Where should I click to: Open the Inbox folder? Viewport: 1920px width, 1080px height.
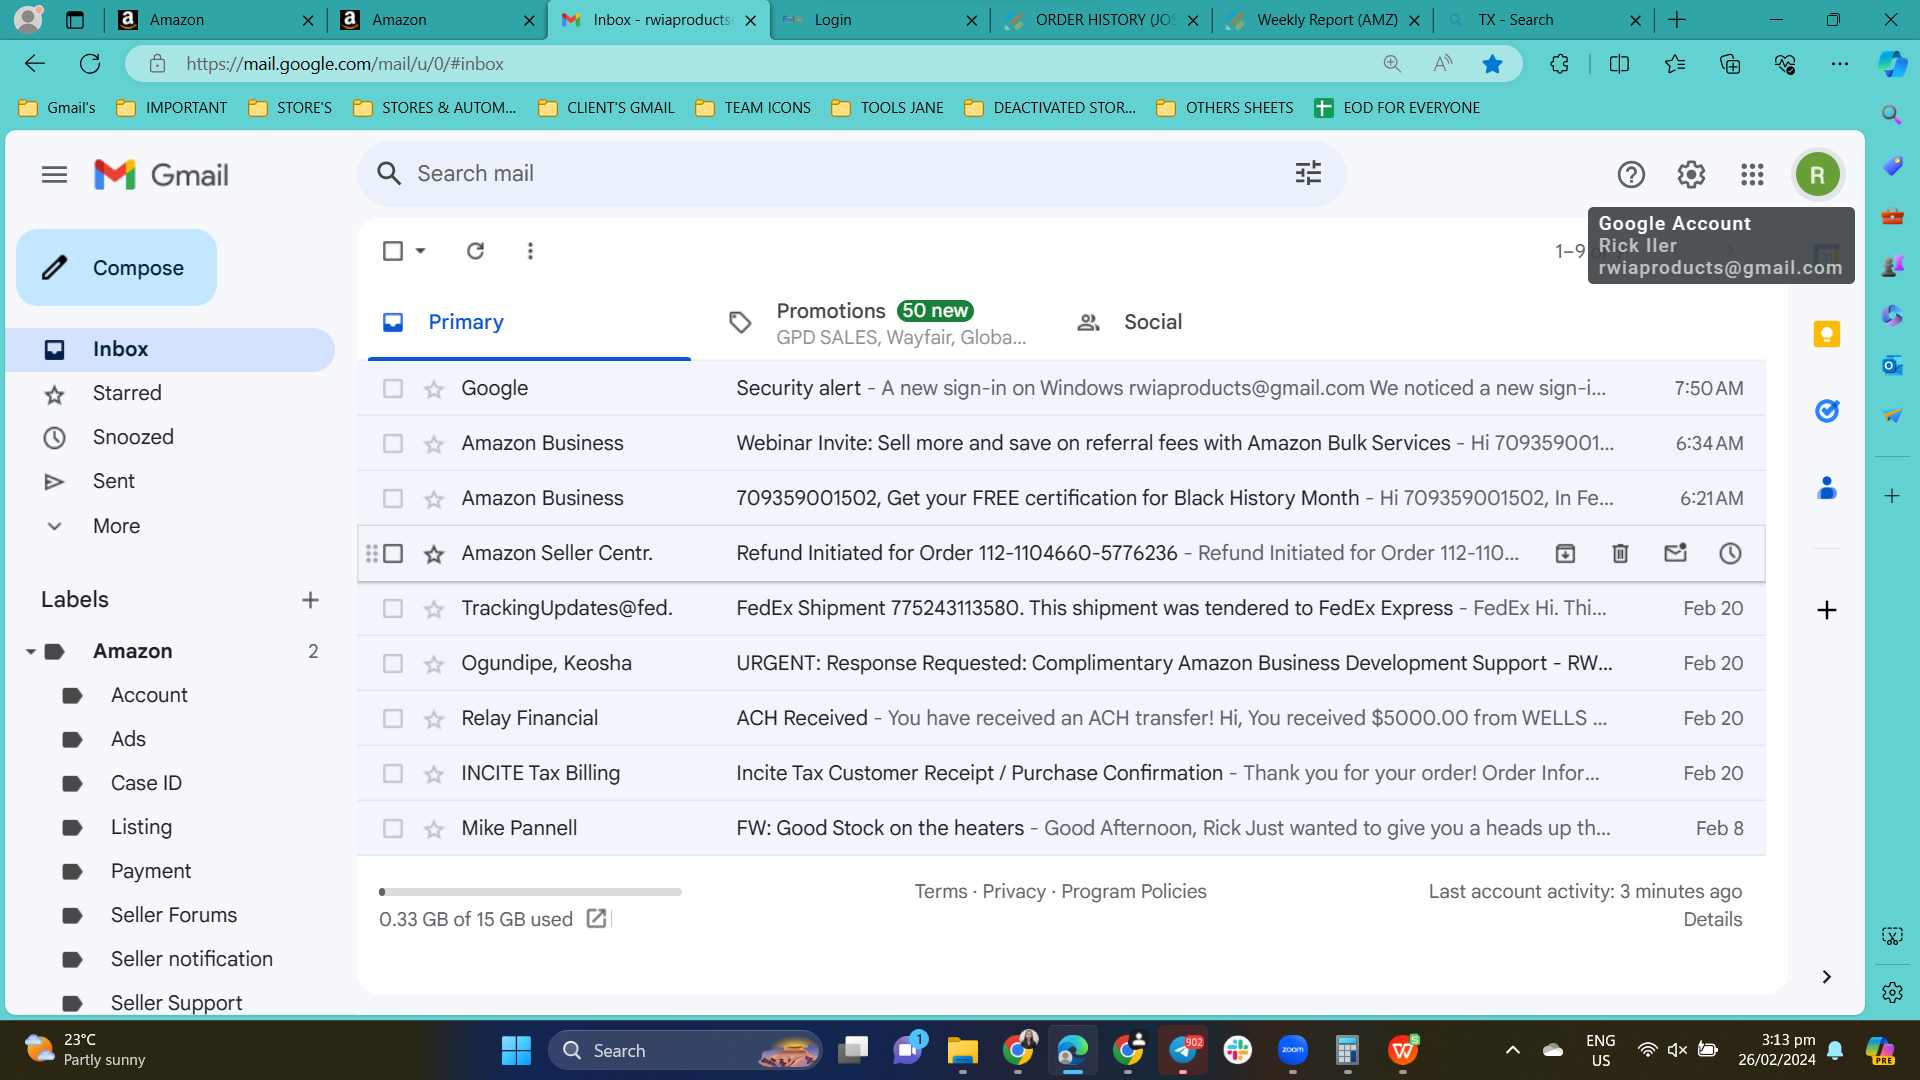170,350
